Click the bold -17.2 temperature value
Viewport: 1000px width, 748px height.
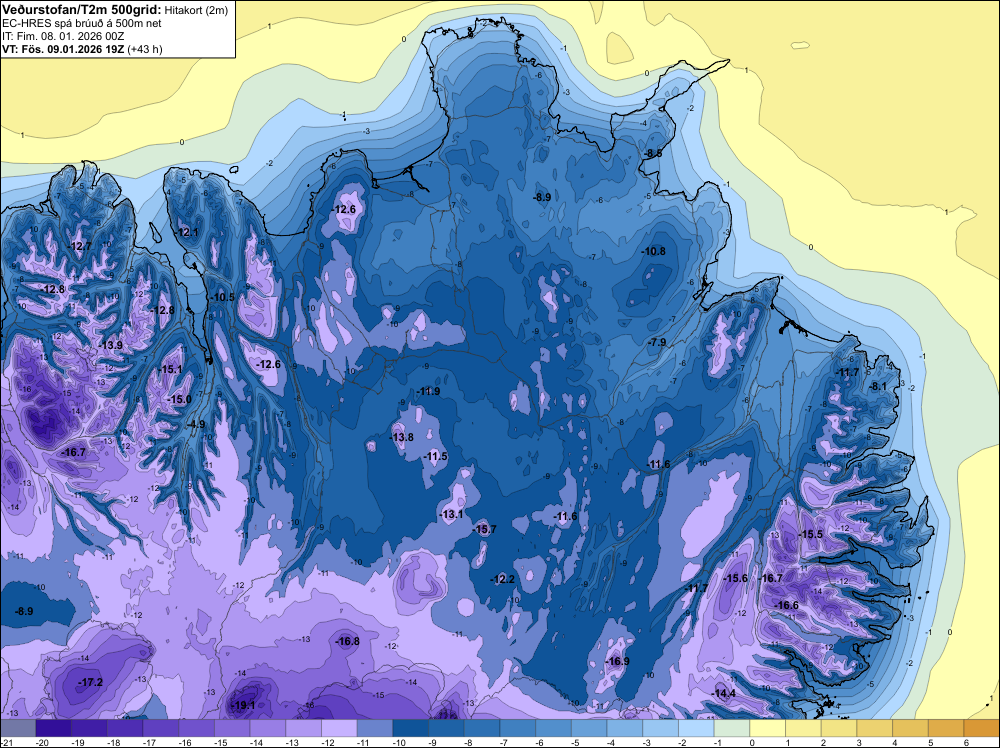click(x=90, y=682)
